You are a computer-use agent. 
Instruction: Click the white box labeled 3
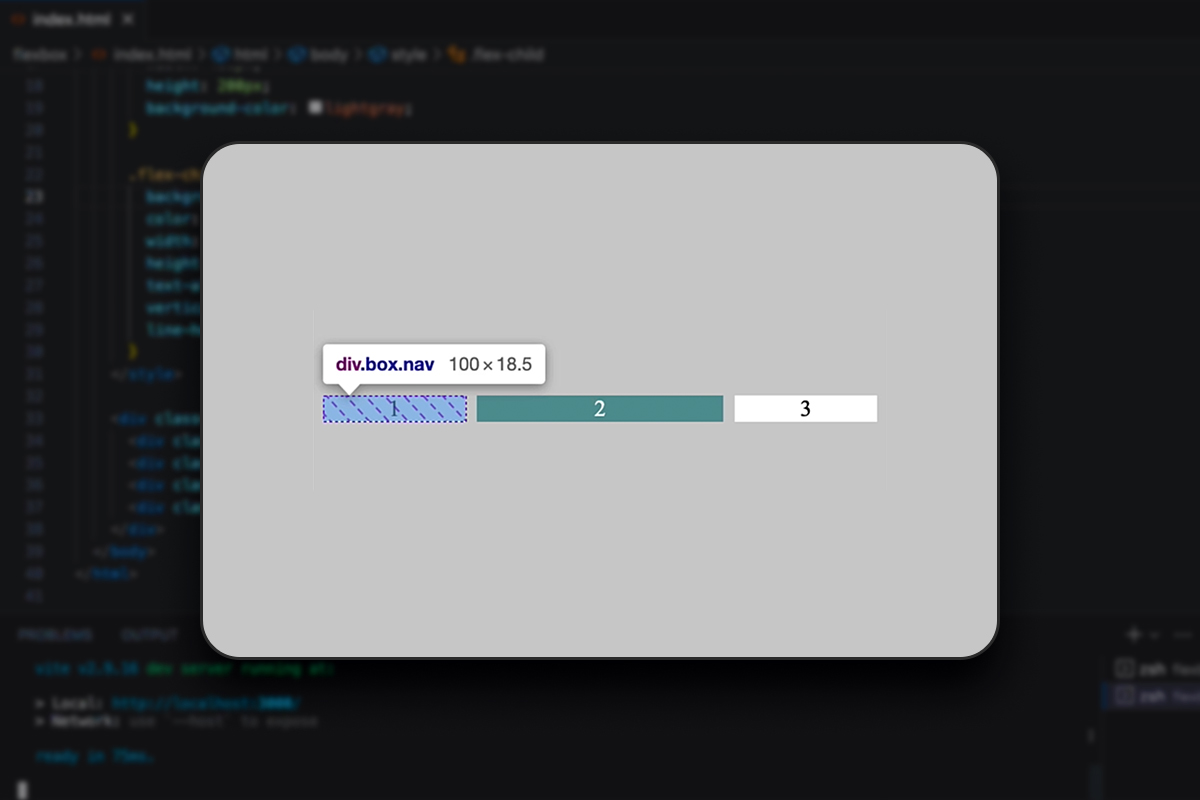click(x=806, y=409)
